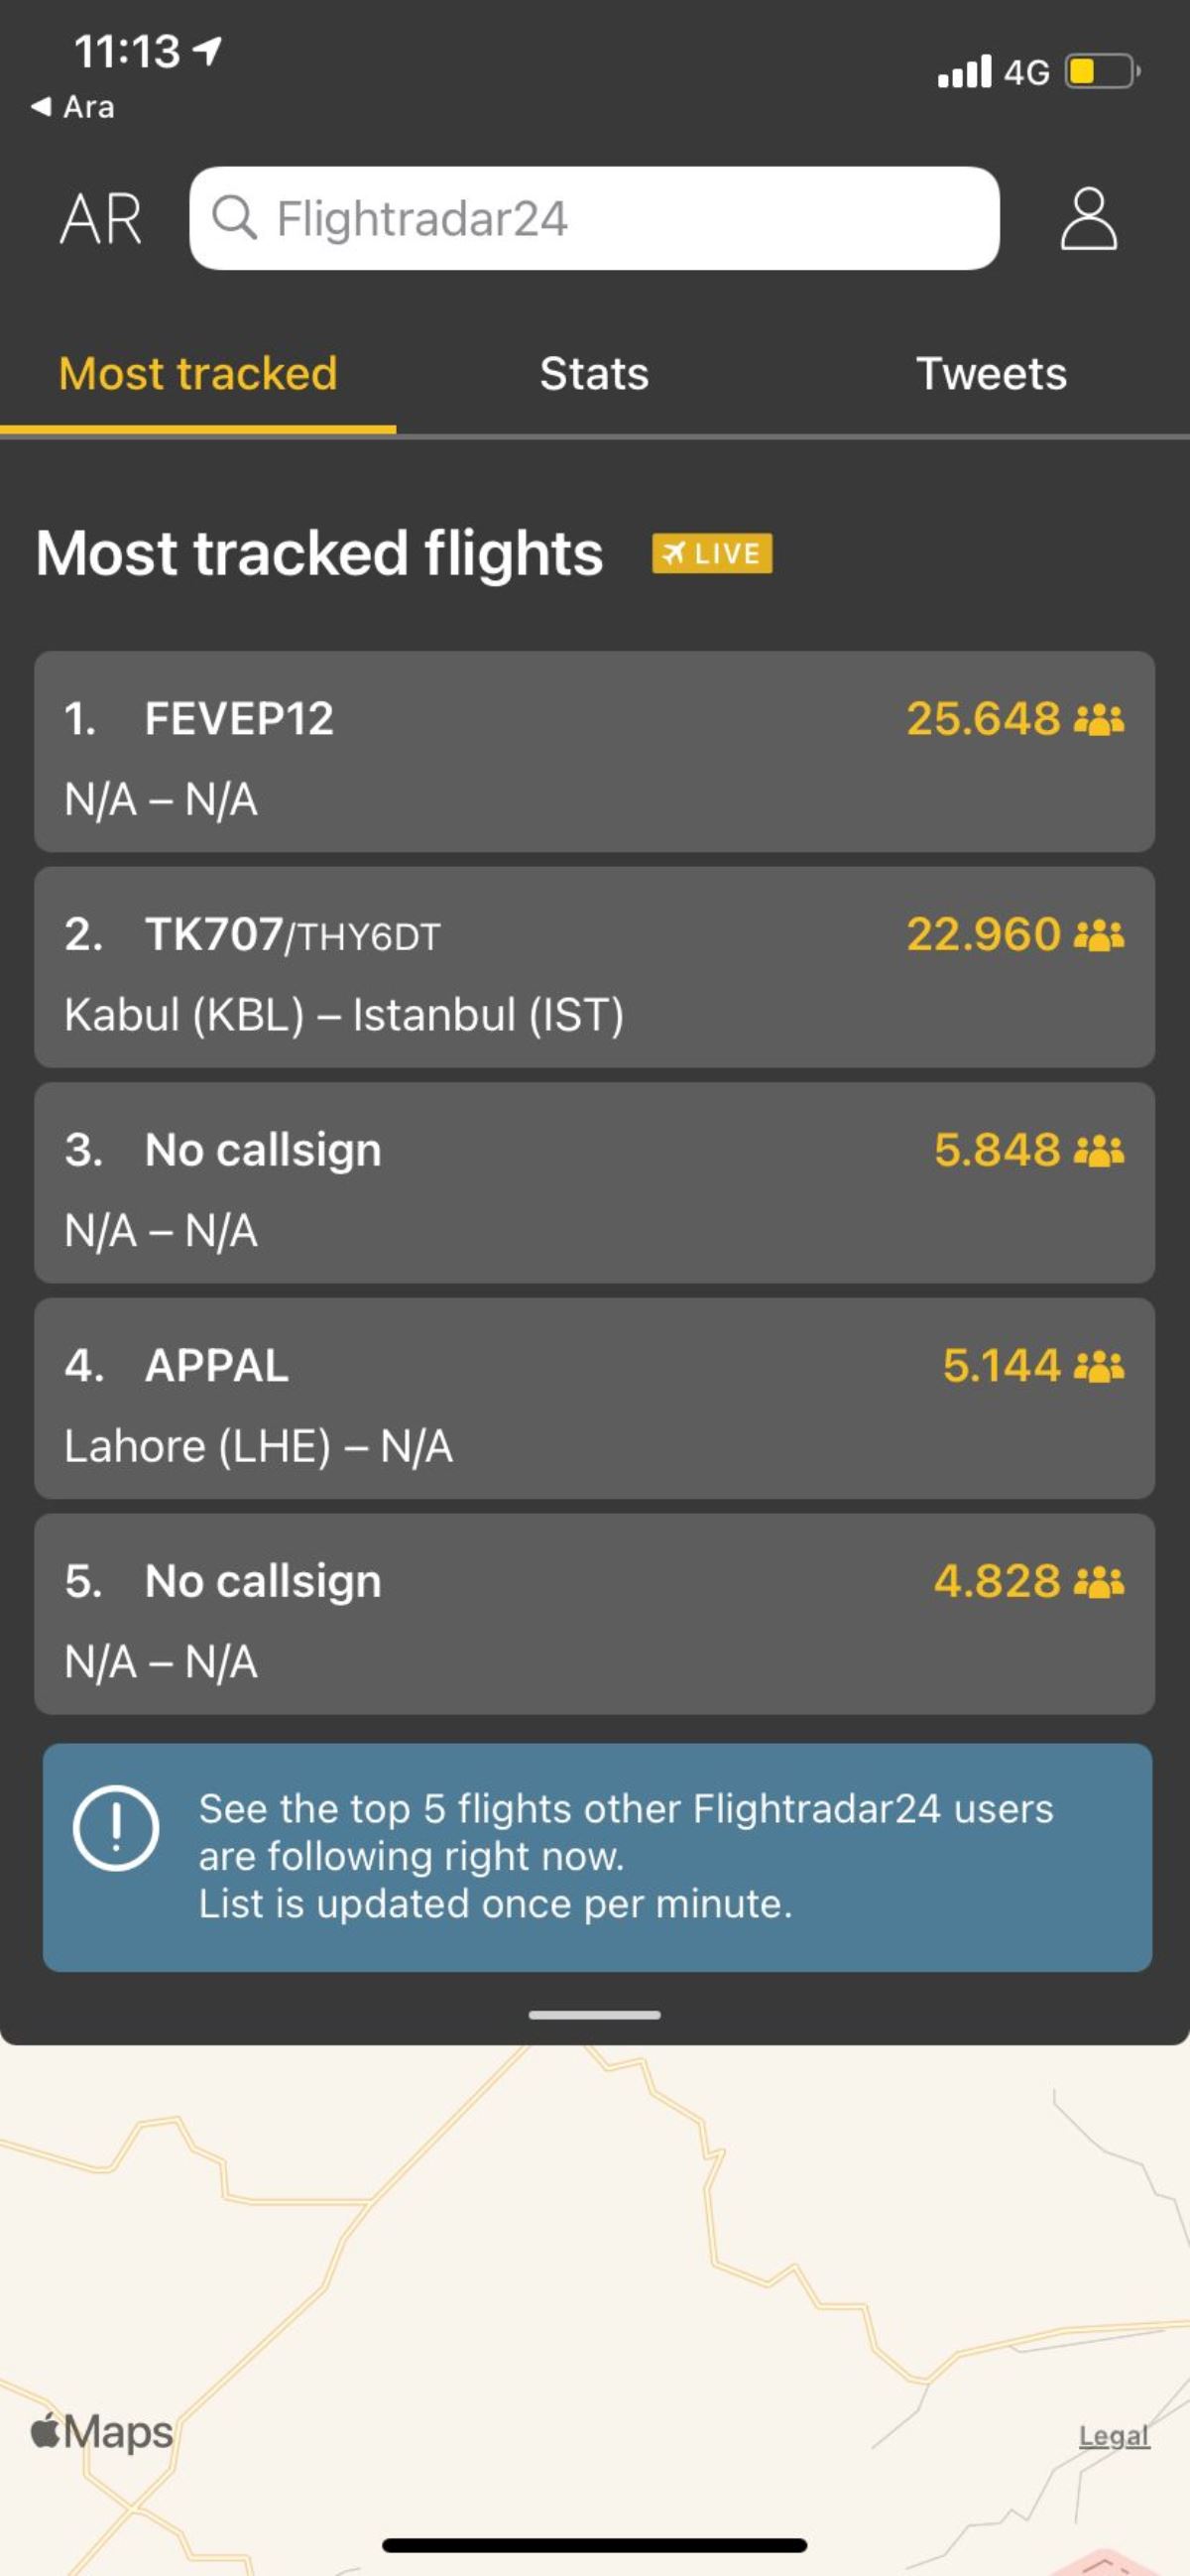The height and width of the screenshot is (2576, 1190).
Task: Open the Kabul to Istanbul flight
Action: click(594, 968)
